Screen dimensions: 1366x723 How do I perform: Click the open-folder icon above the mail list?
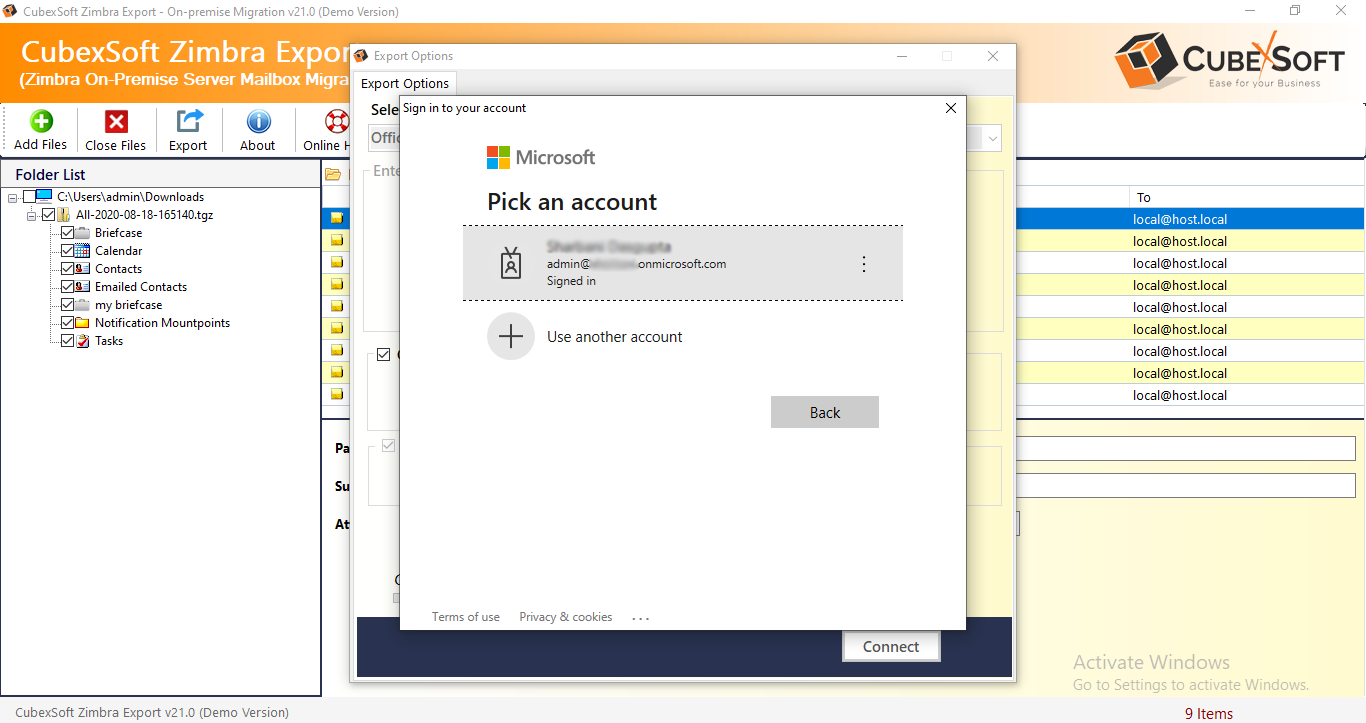[333, 175]
